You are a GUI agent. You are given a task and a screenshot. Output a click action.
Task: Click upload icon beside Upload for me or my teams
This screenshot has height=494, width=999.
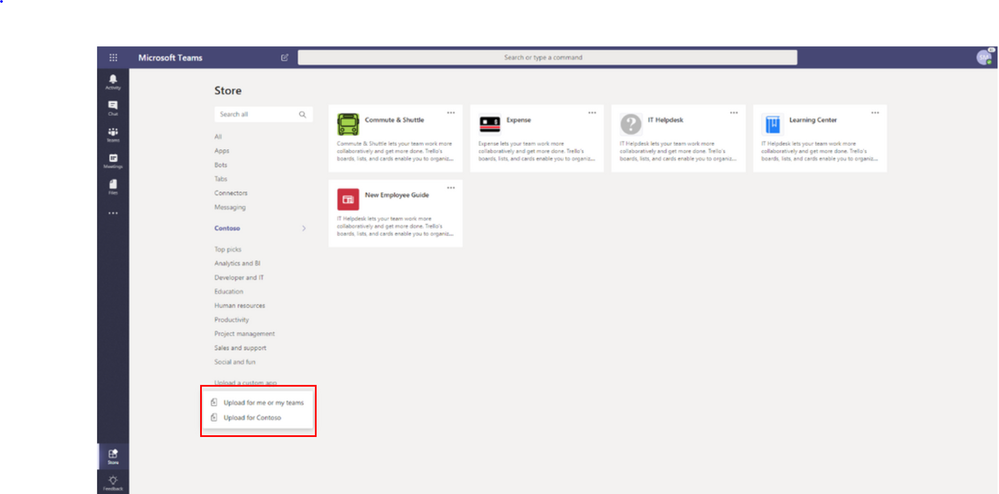coord(215,403)
